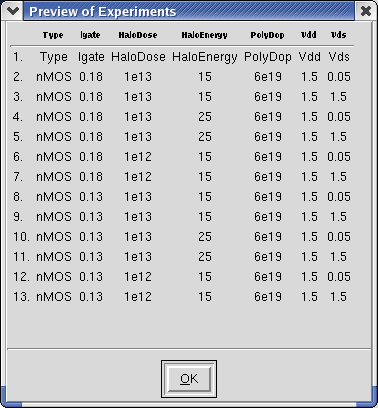This screenshot has height=408, width=378.
Task: Select PolyDop 6e19 in row 5
Action: click(x=268, y=137)
